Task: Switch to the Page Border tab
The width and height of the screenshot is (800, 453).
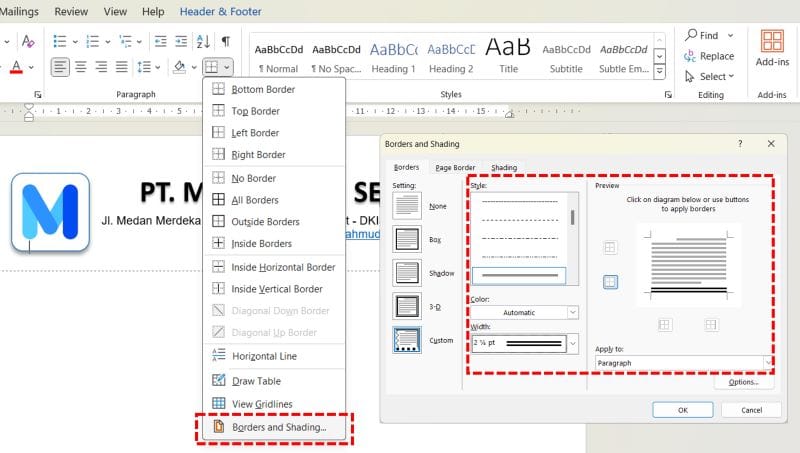Action: 455,168
